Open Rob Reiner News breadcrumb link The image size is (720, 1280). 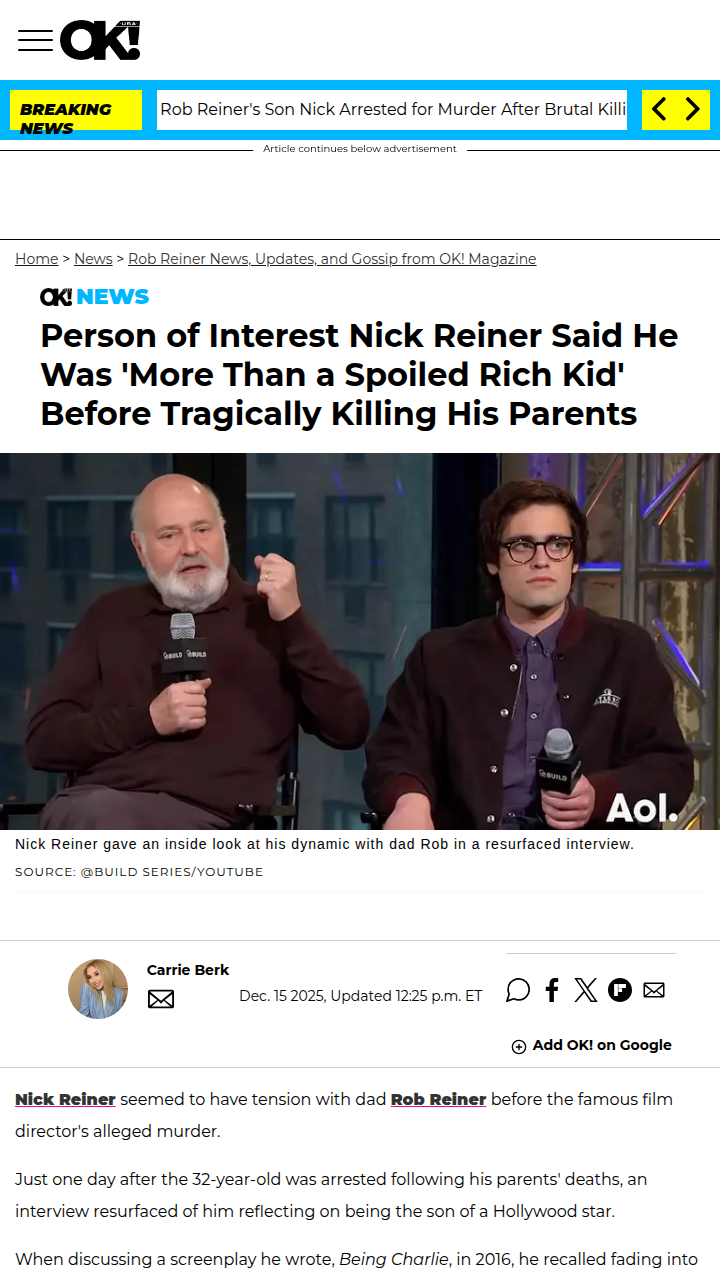[332, 259]
